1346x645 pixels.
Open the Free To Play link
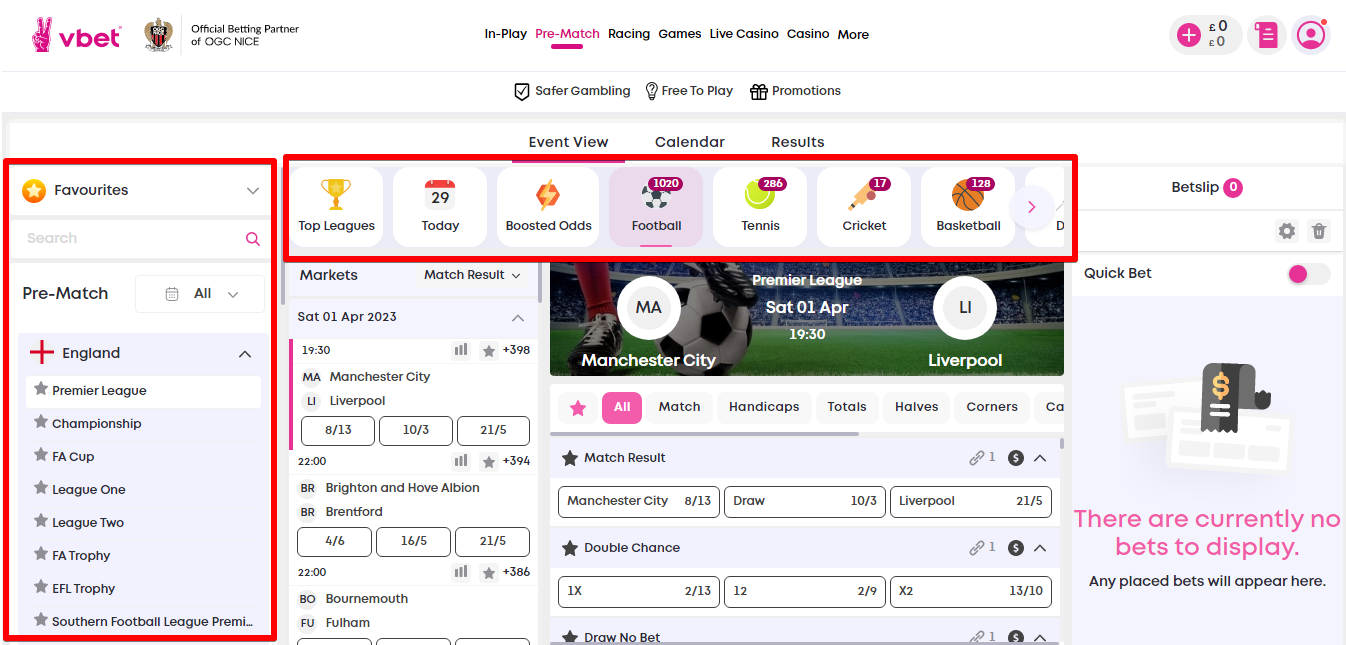pos(689,91)
